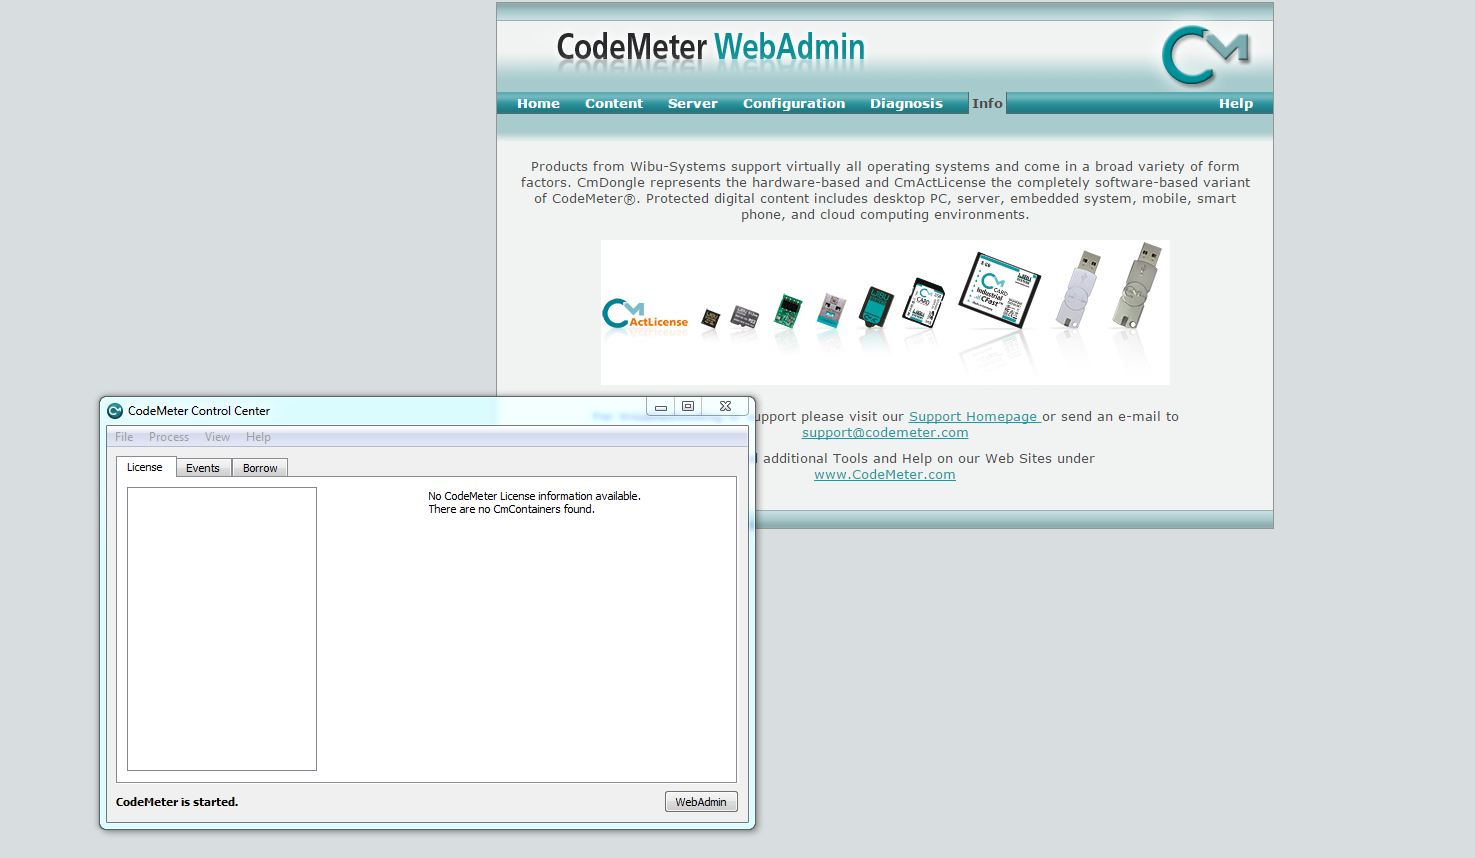Image resolution: width=1475 pixels, height=858 pixels.
Task: Click the CFast industrial card picture
Action: (999, 290)
